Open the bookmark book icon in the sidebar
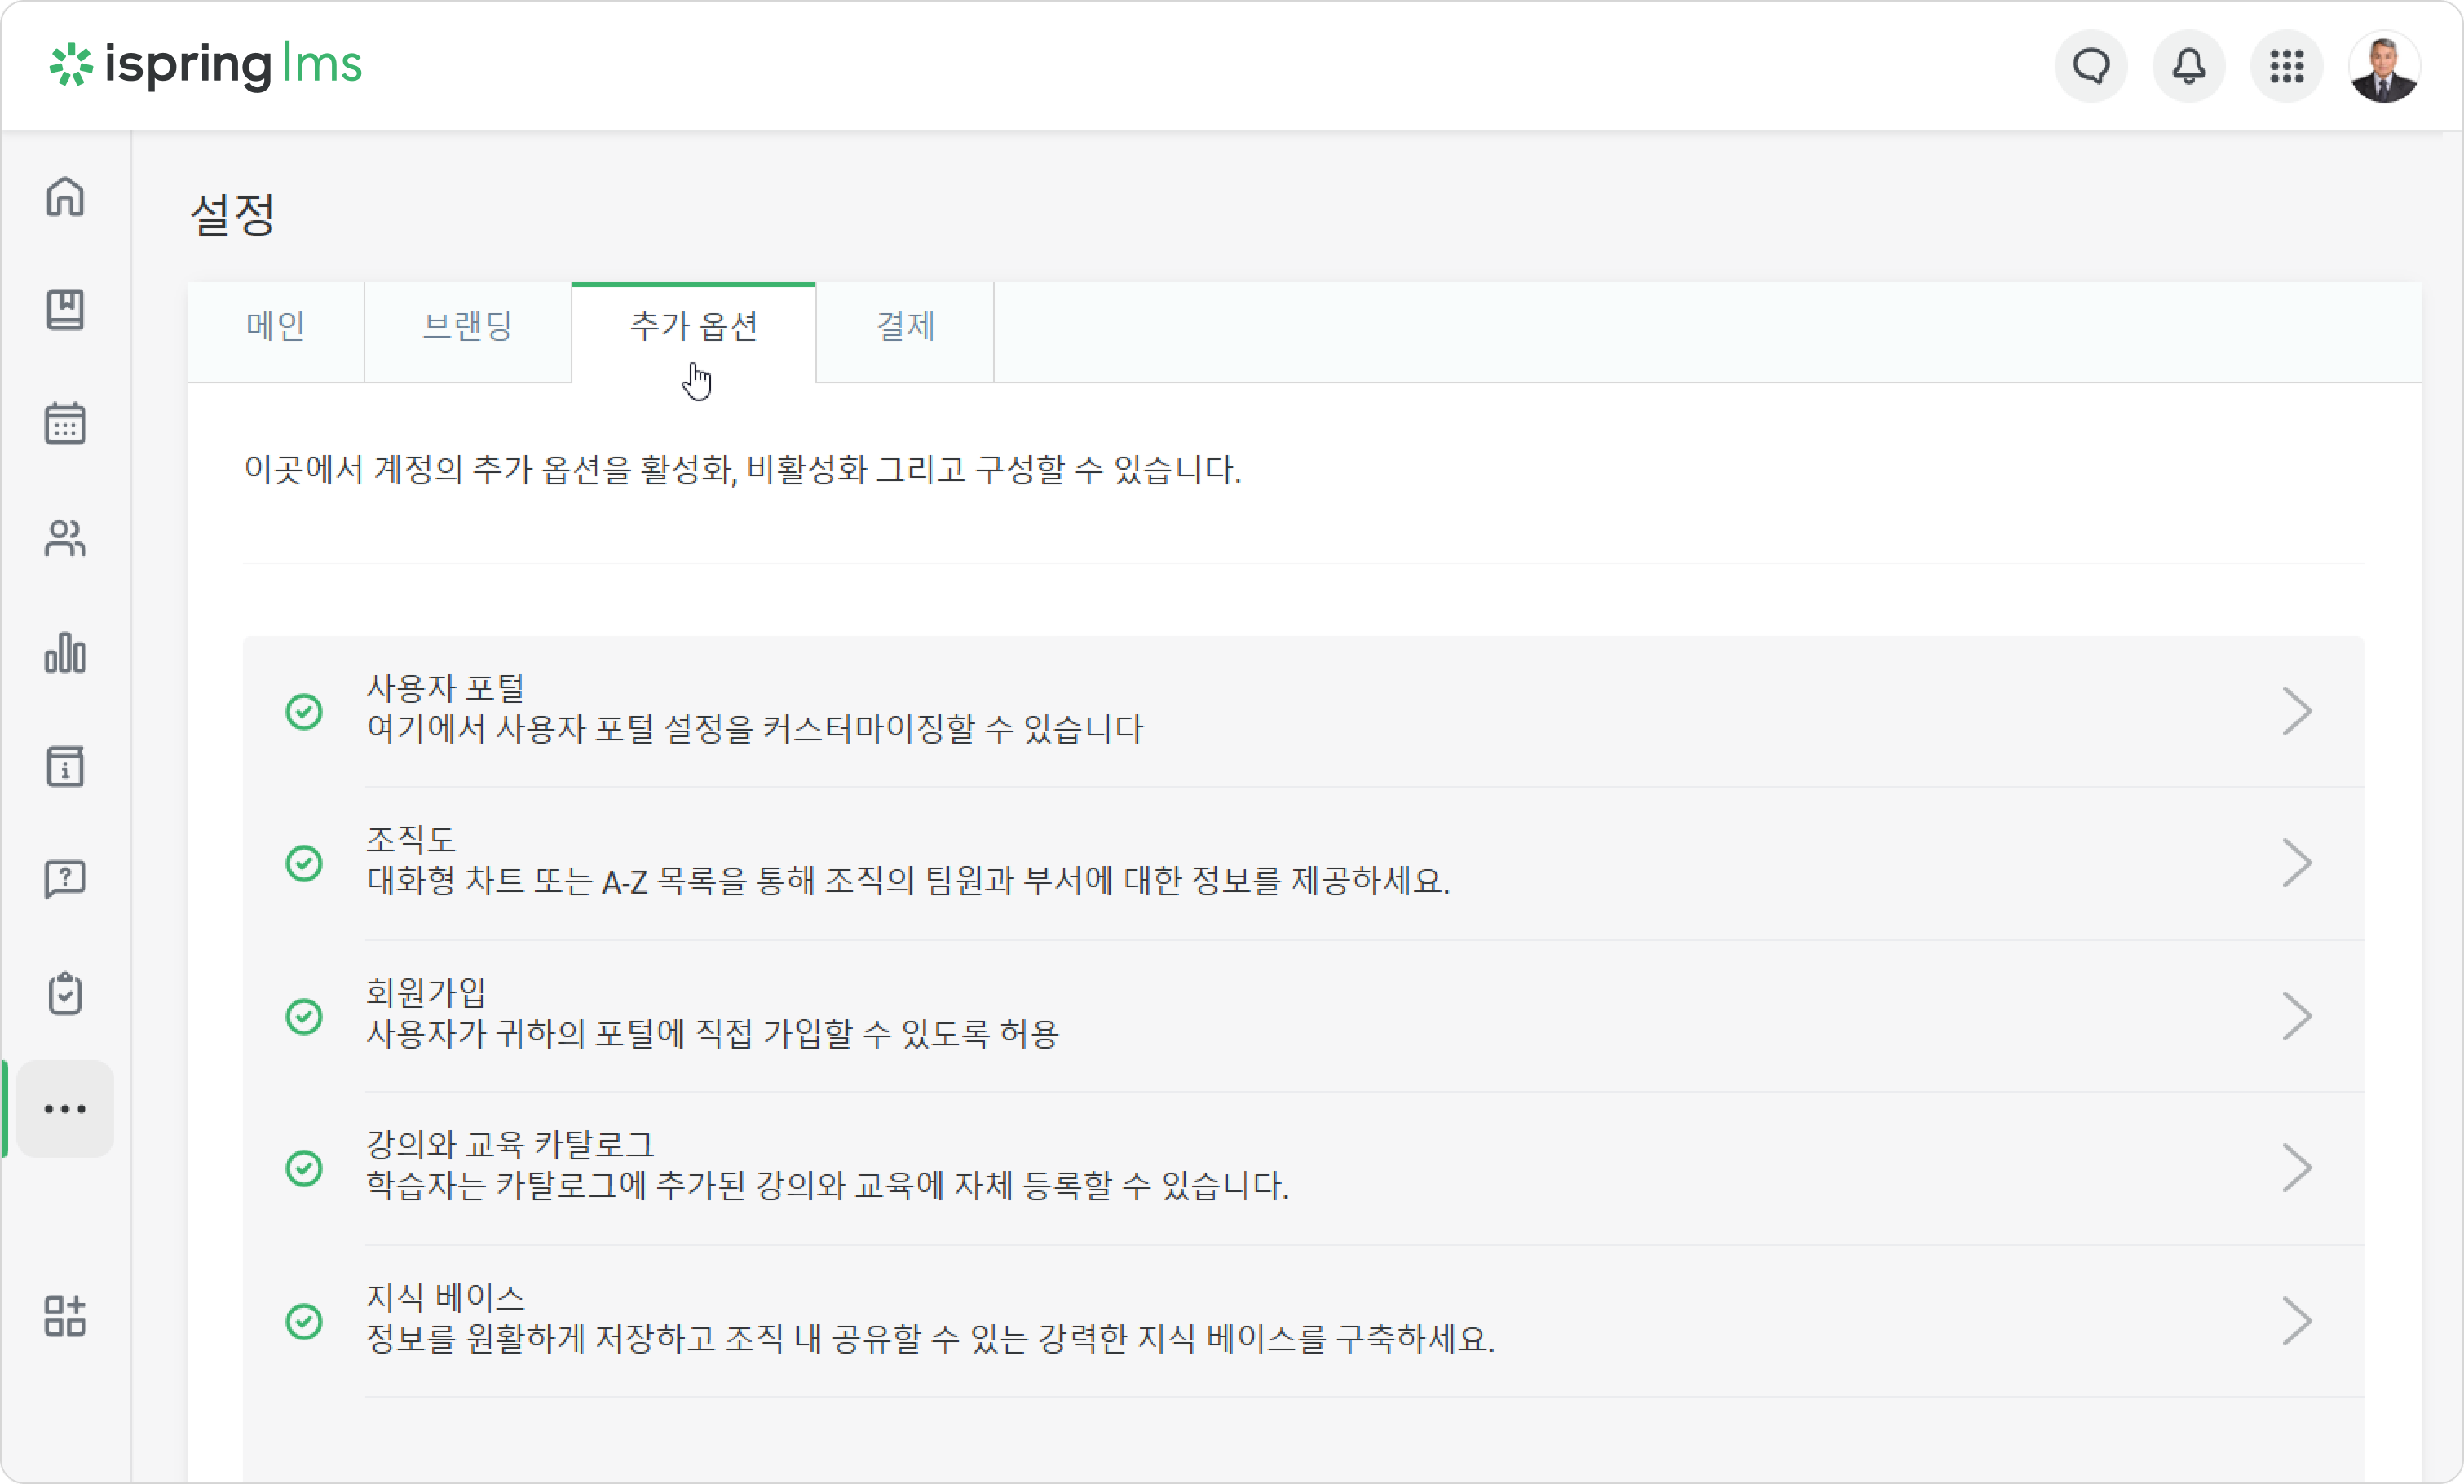Image resolution: width=2464 pixels, height=1484 pixels. pos(65,310)
